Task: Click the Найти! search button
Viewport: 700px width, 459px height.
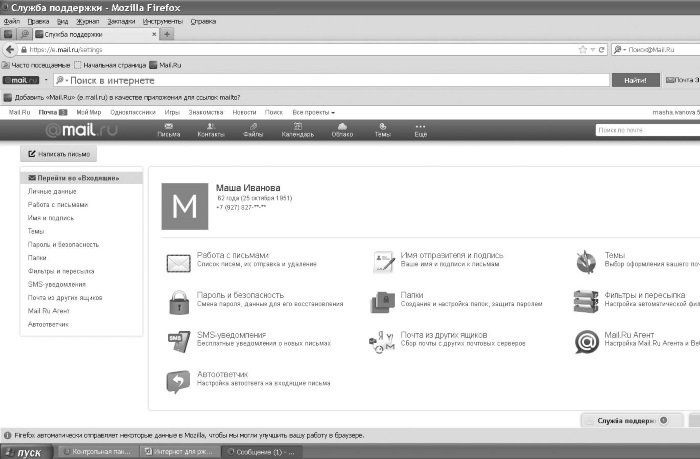Action: [x=635, y=80]
